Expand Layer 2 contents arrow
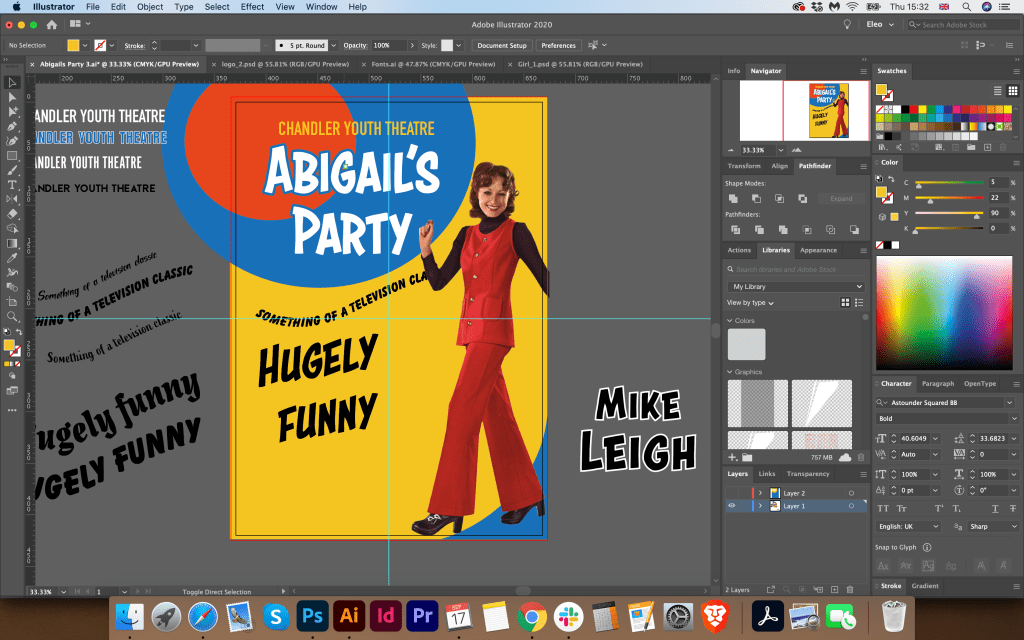This screenshot has width=1024, height=640. click(x=760, y=493)
